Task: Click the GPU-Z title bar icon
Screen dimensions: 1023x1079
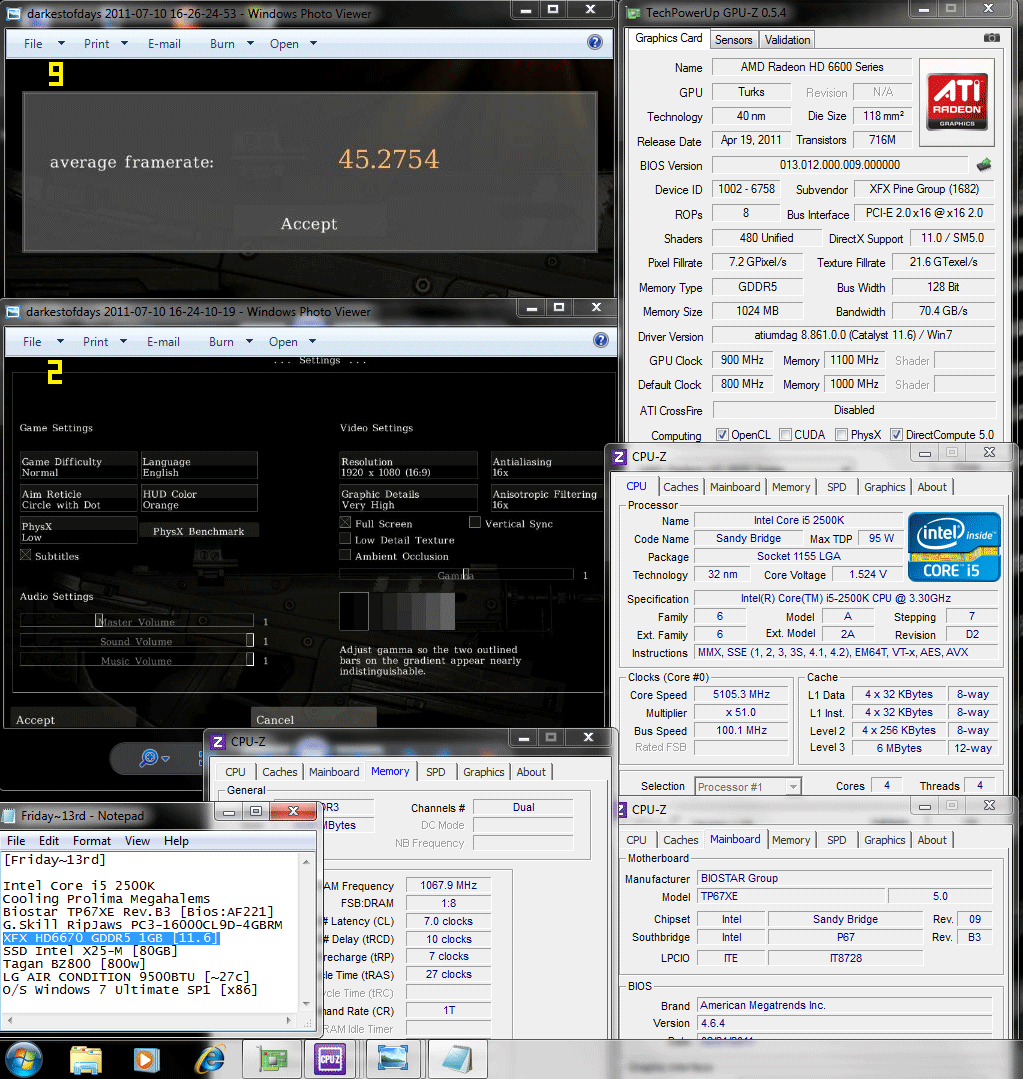Action: (632, 12)
